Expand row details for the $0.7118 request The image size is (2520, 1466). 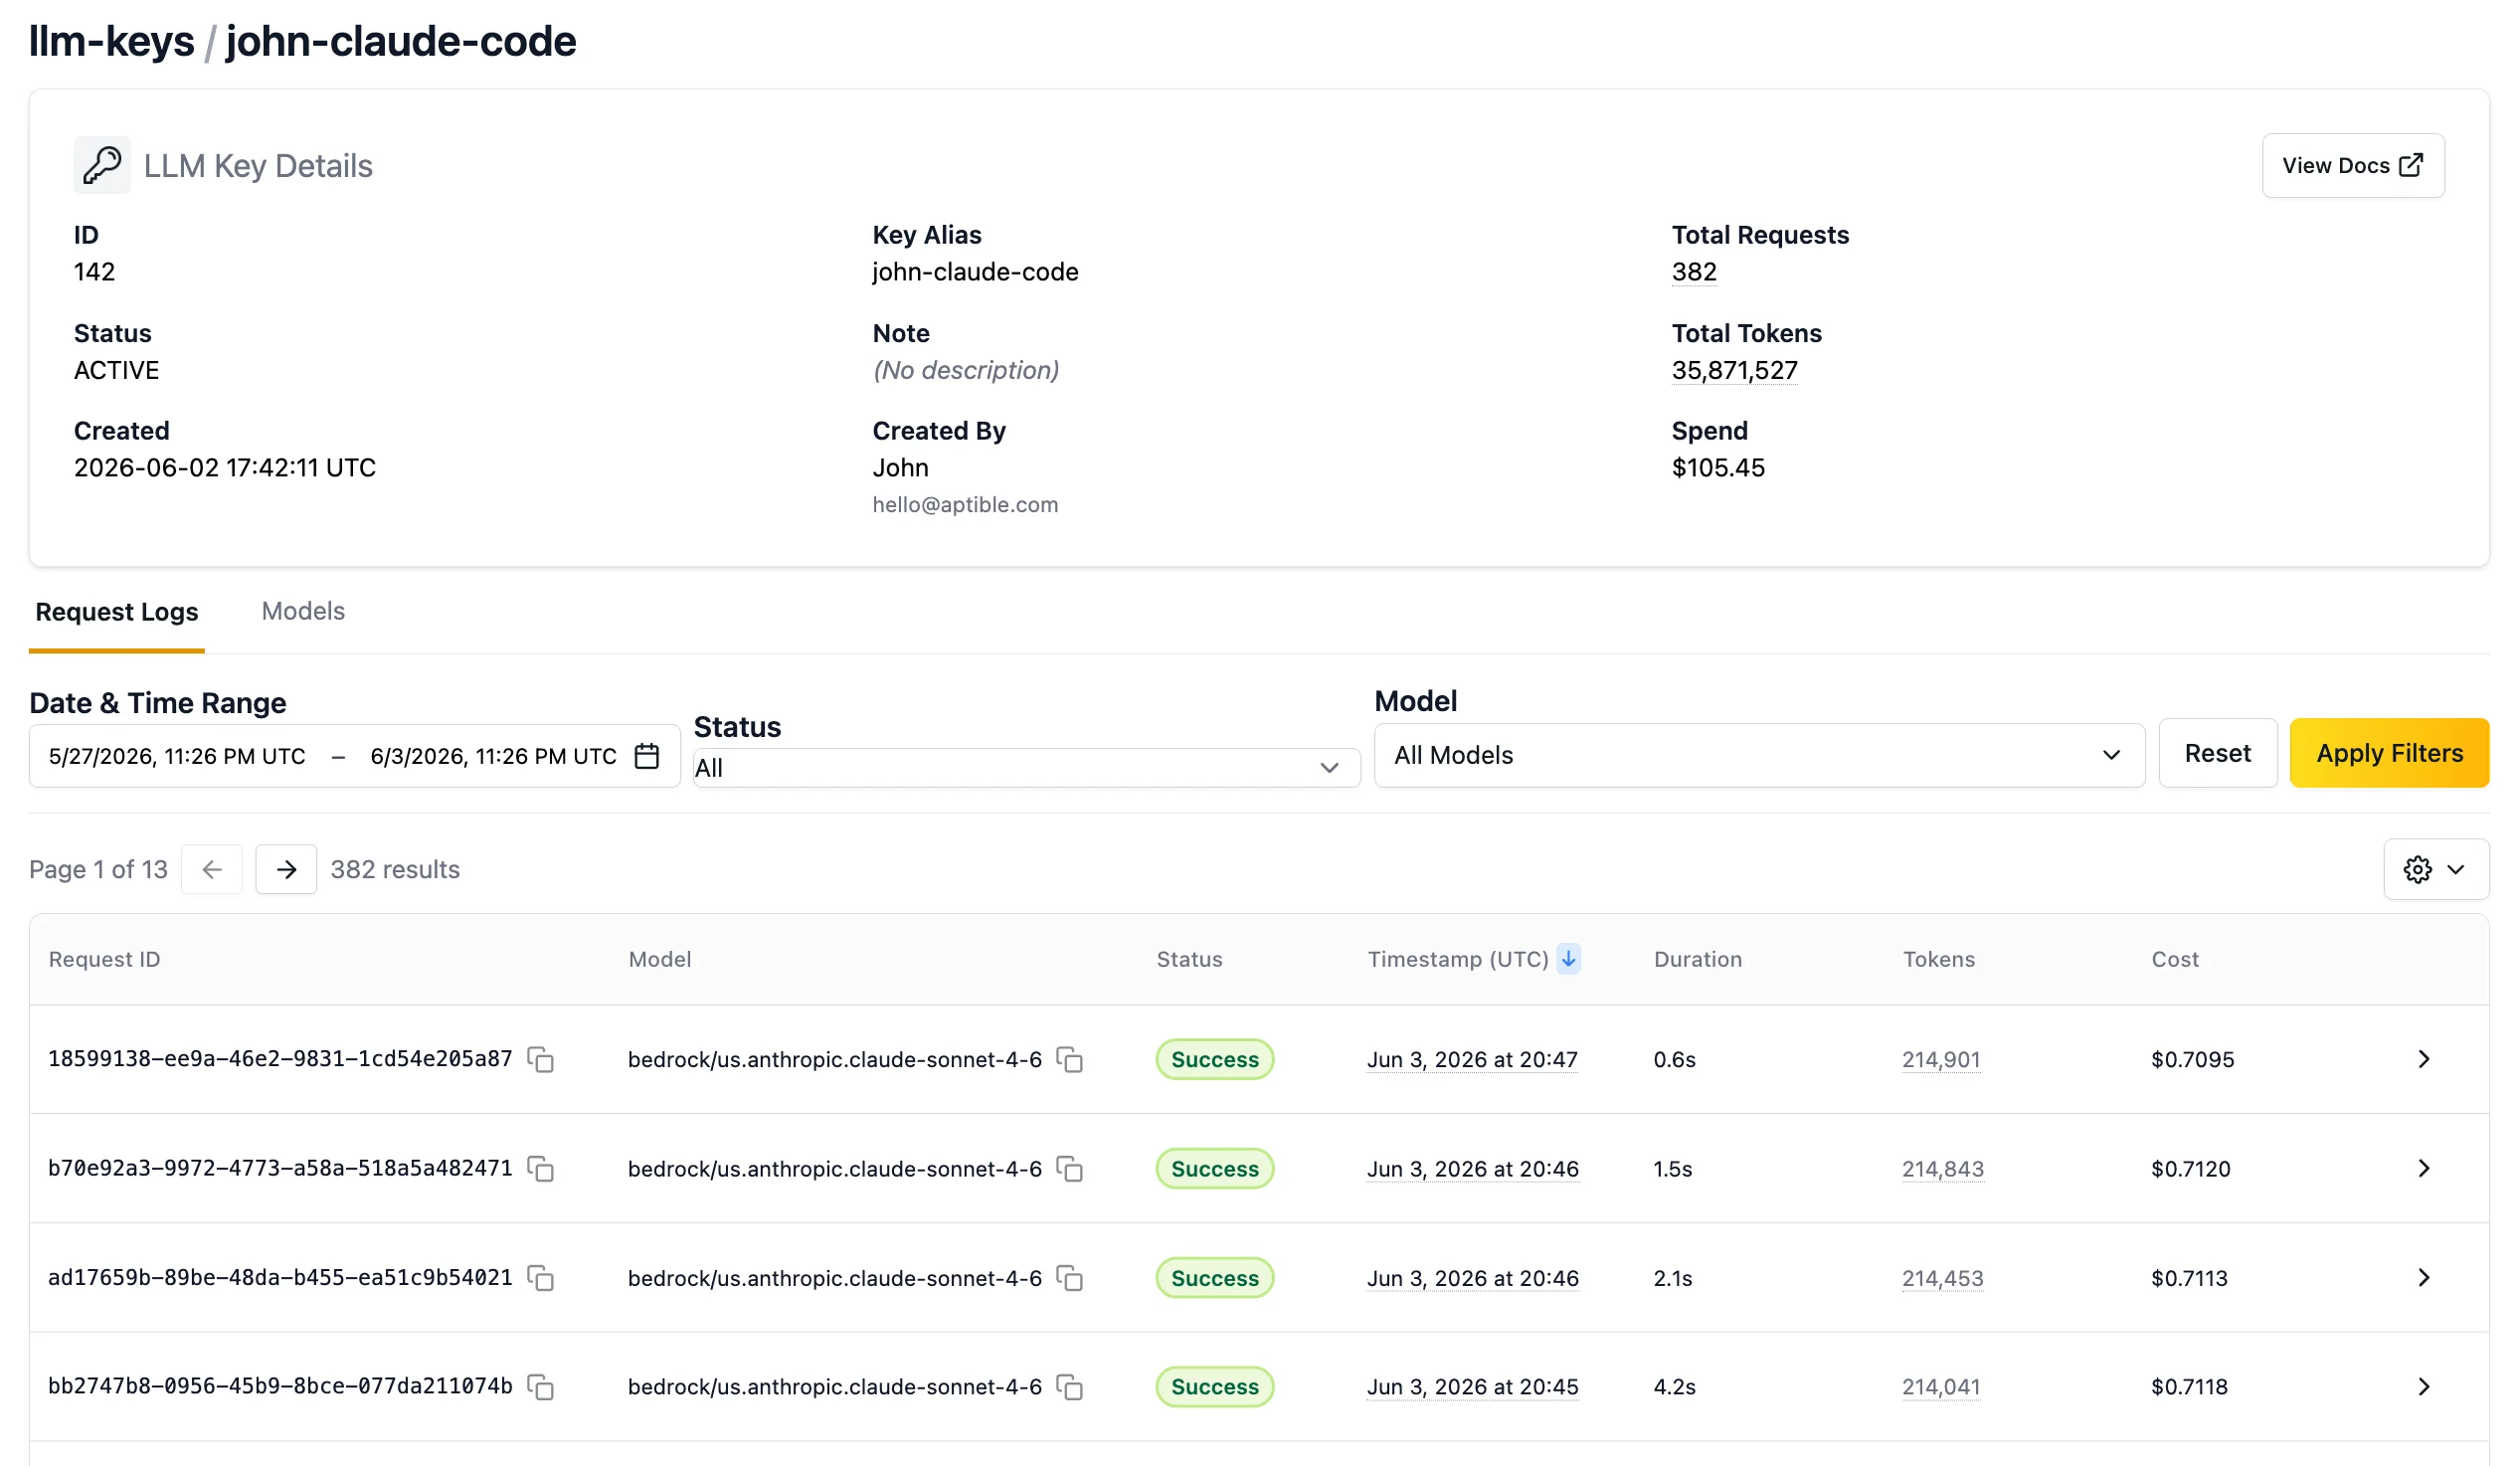click(2424, 1387)
